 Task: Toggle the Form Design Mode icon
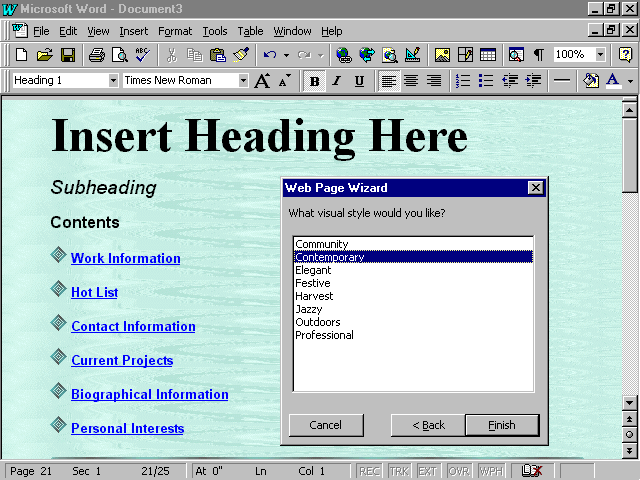pos(413,54)
